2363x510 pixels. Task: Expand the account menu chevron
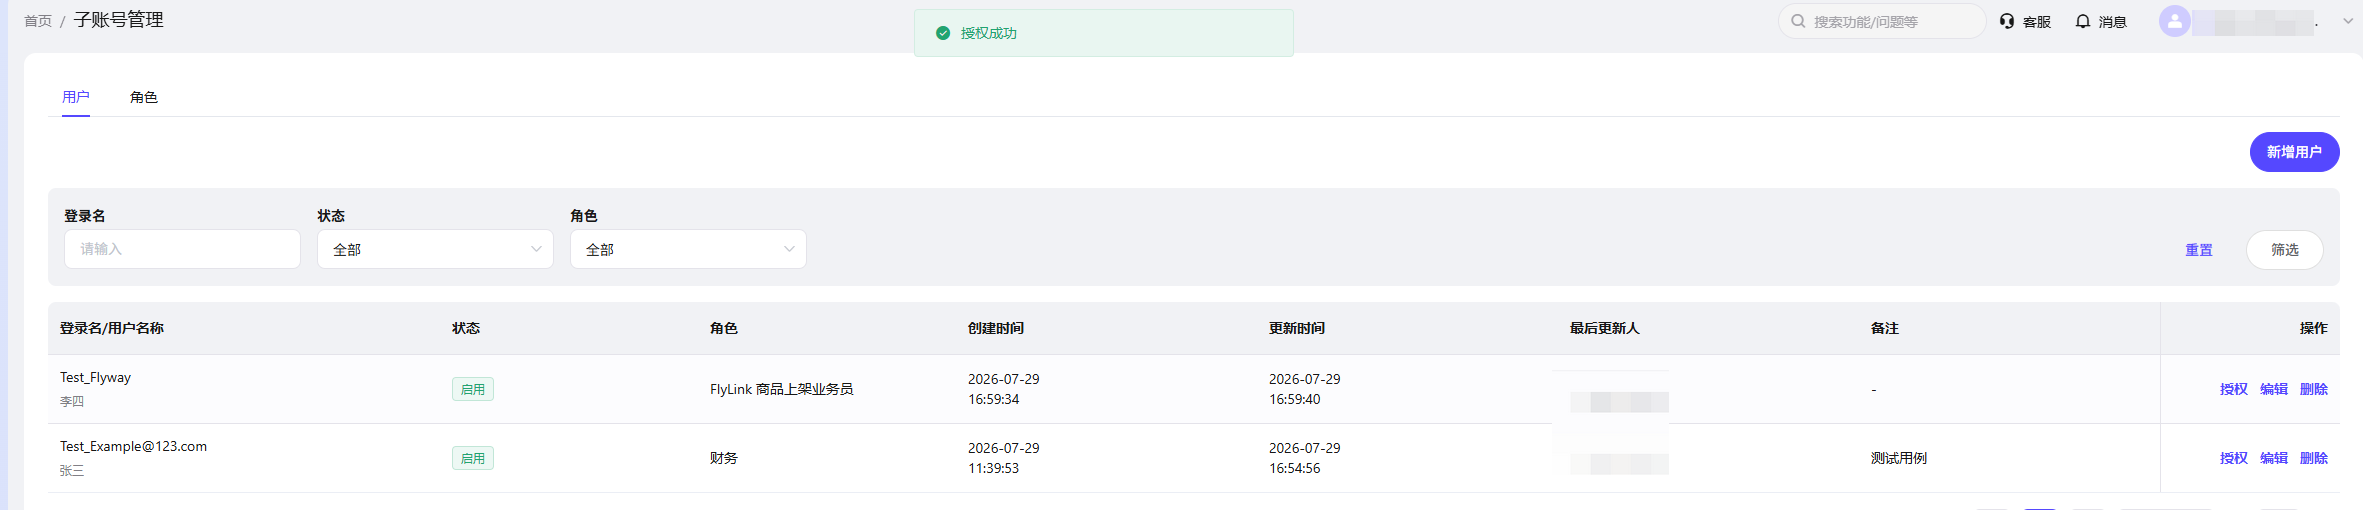[x=2348, y=21]
